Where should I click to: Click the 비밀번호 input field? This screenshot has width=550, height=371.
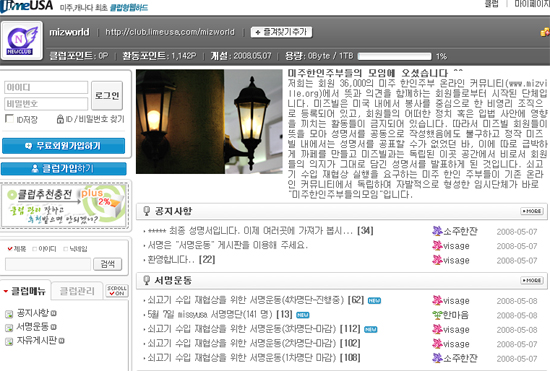[x=46, y=104]
